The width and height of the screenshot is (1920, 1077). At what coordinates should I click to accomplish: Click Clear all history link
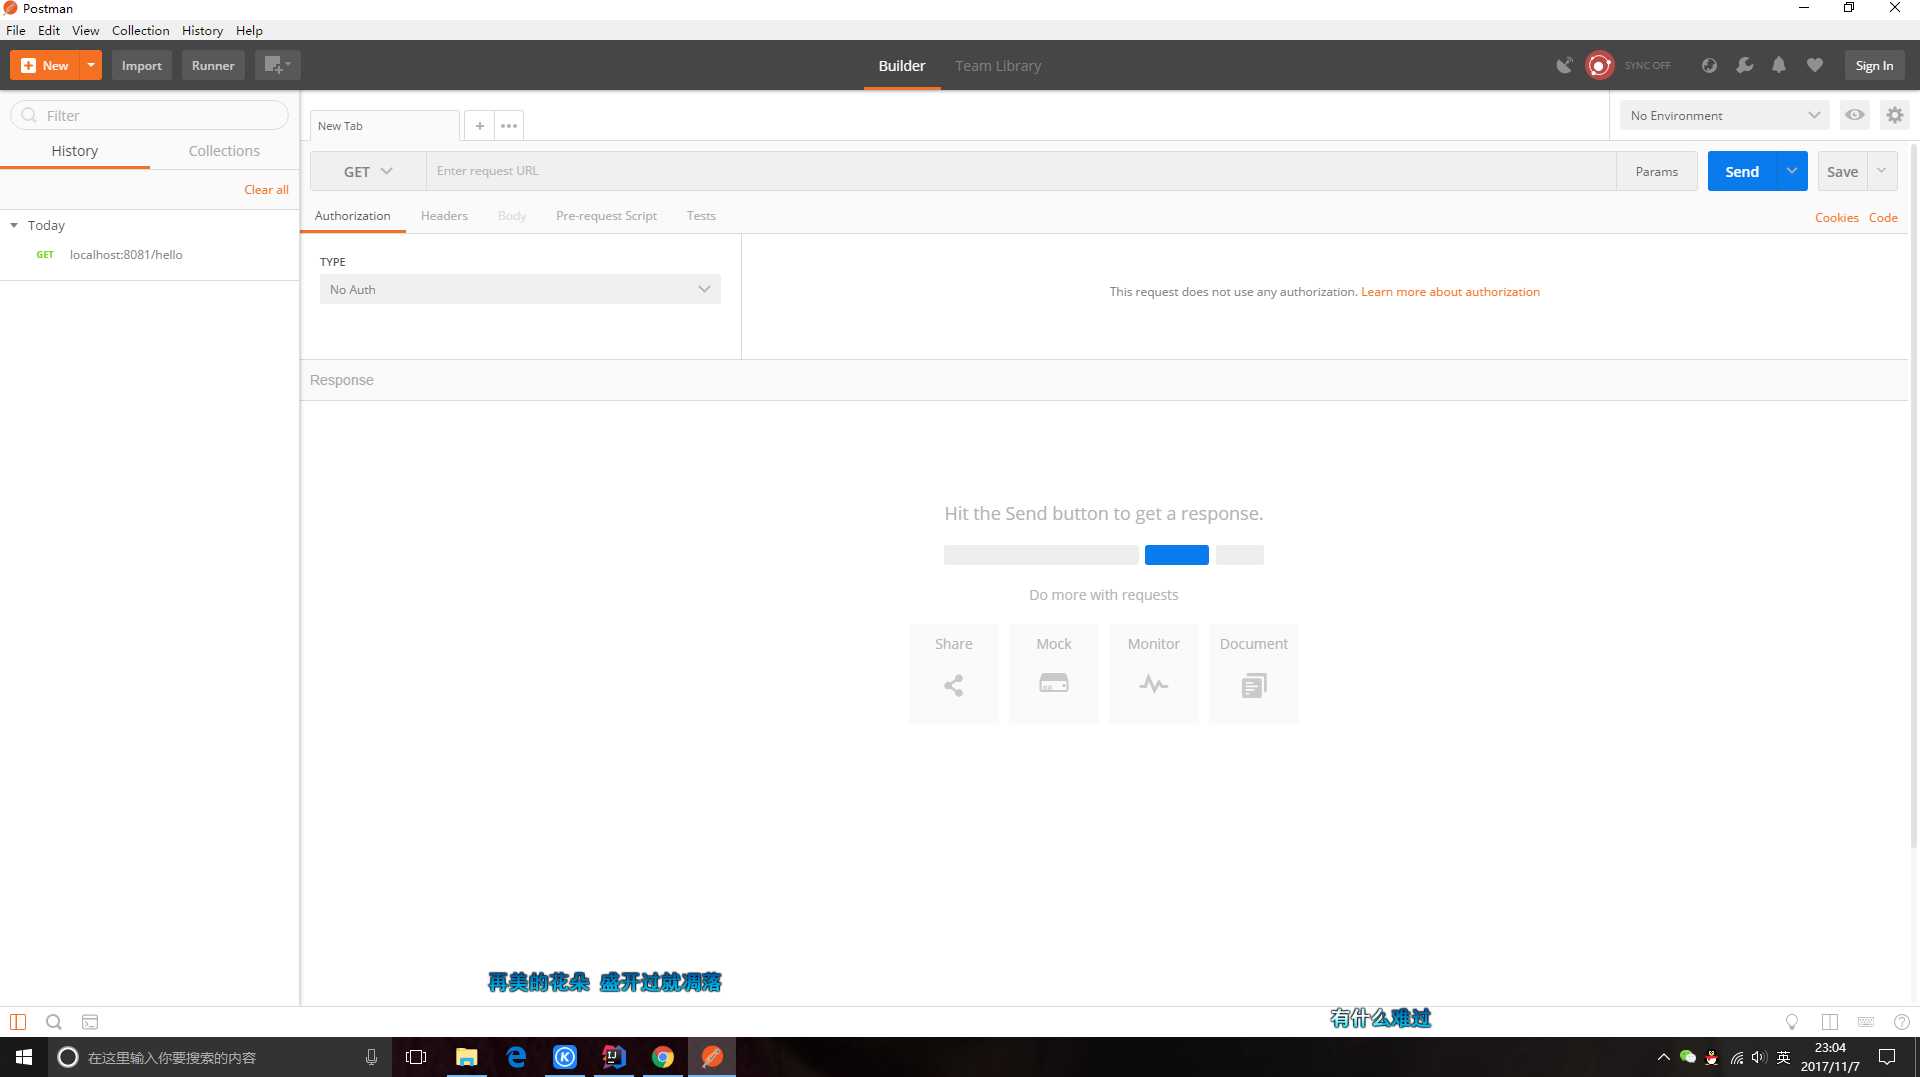266,190
